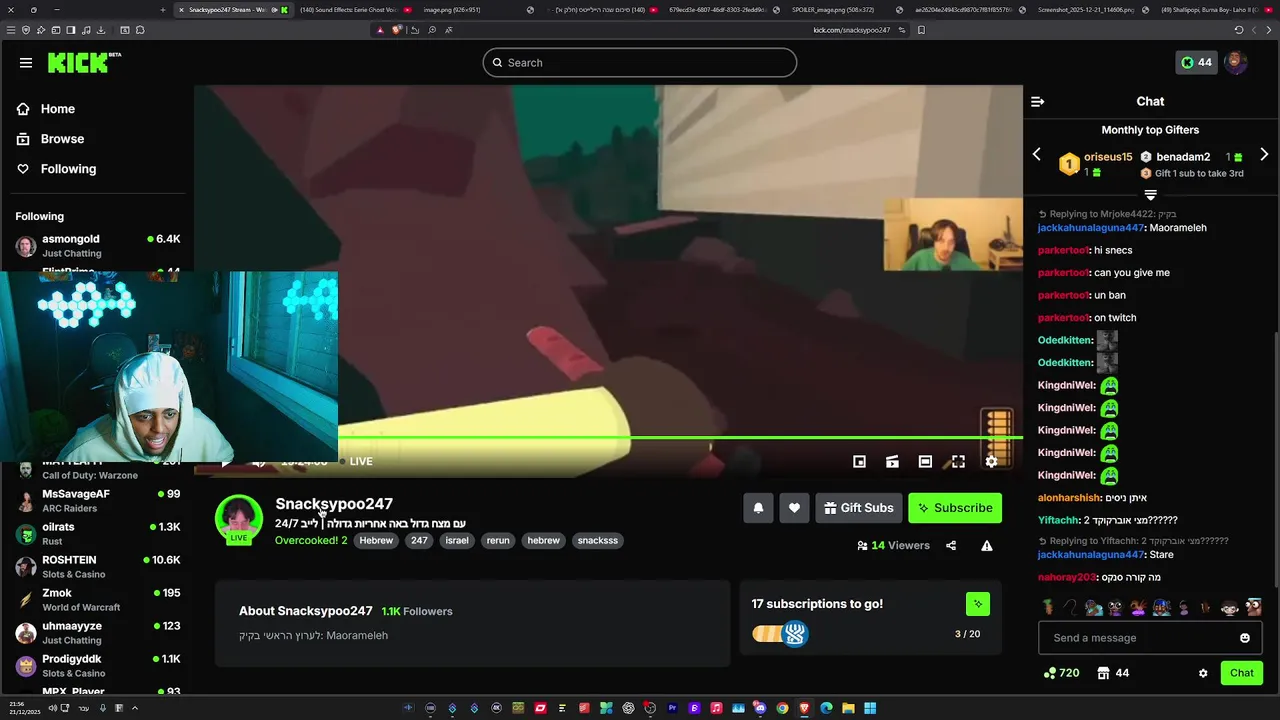Click the LIVE indicator on player
Image resolution: width=1280 pixels, height=720 pixels.
pyautogui.click(x=356, y=461)
